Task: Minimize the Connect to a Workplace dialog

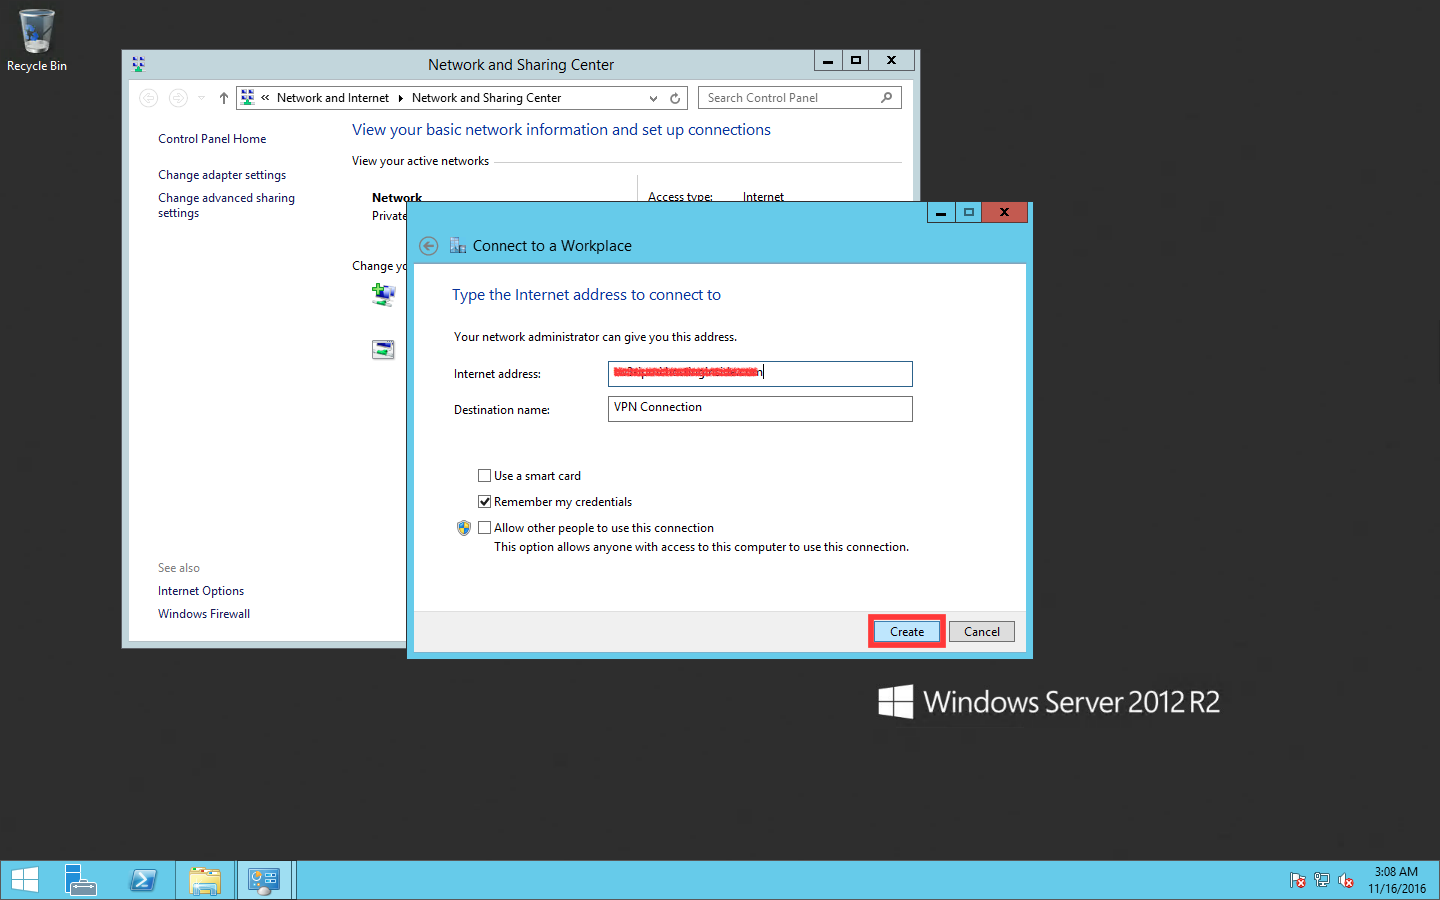Action: tap(941, 212)
